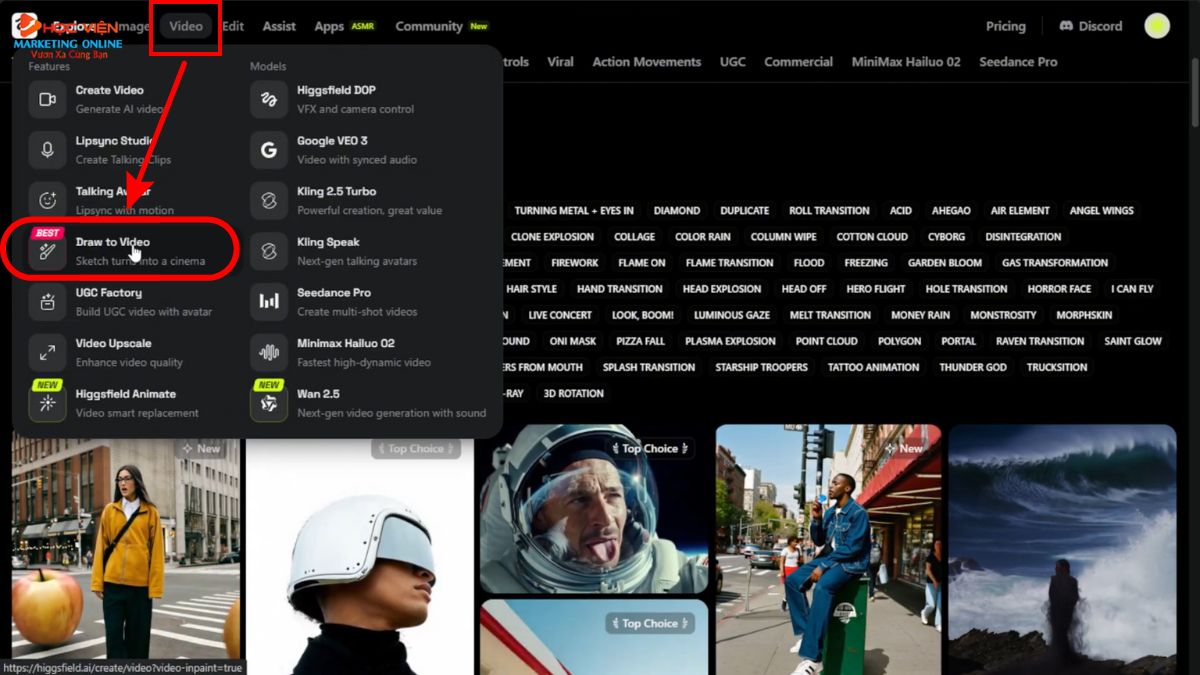
Task: Choose the ANGEL WINGS effect tag
Action: (x=1101, y=211)
